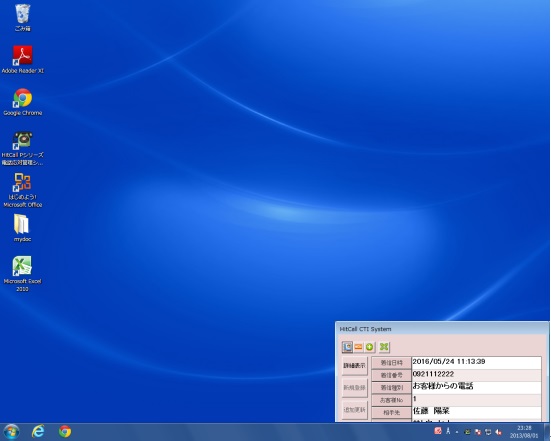Click the 追加更新 button

tap(355, 410)
